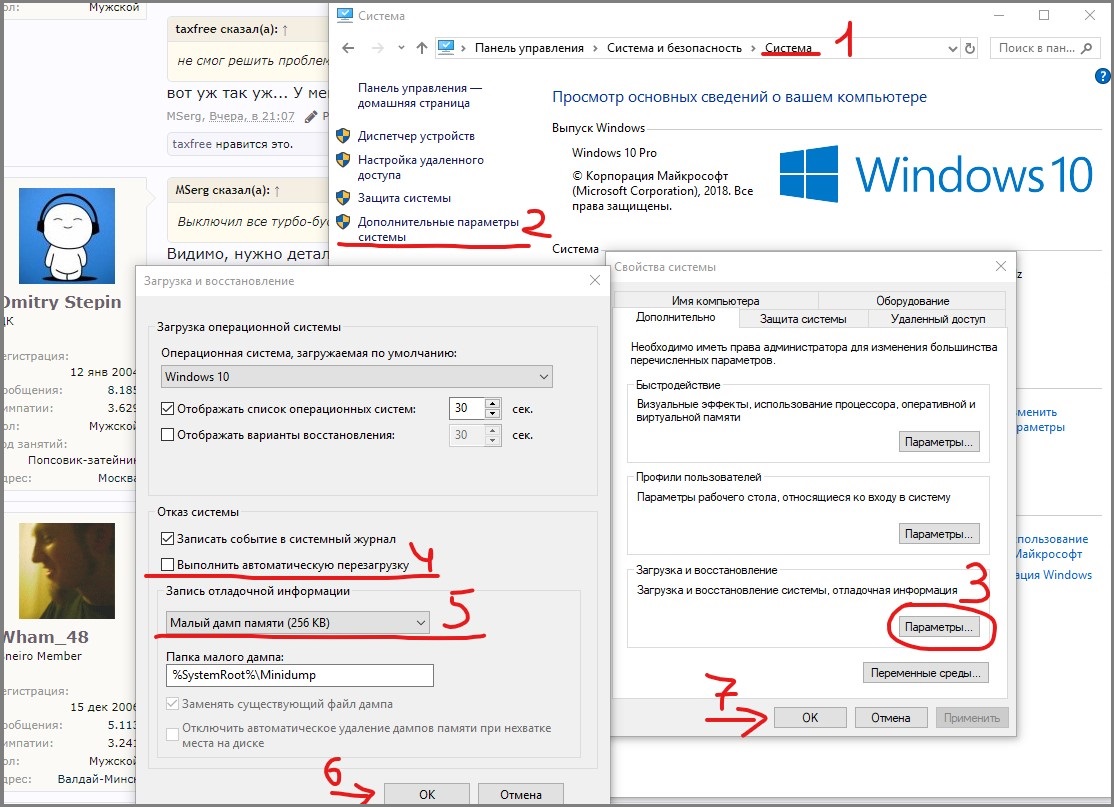
Task: Click the shield icon beside Защита системы
Action: (343, 197)
